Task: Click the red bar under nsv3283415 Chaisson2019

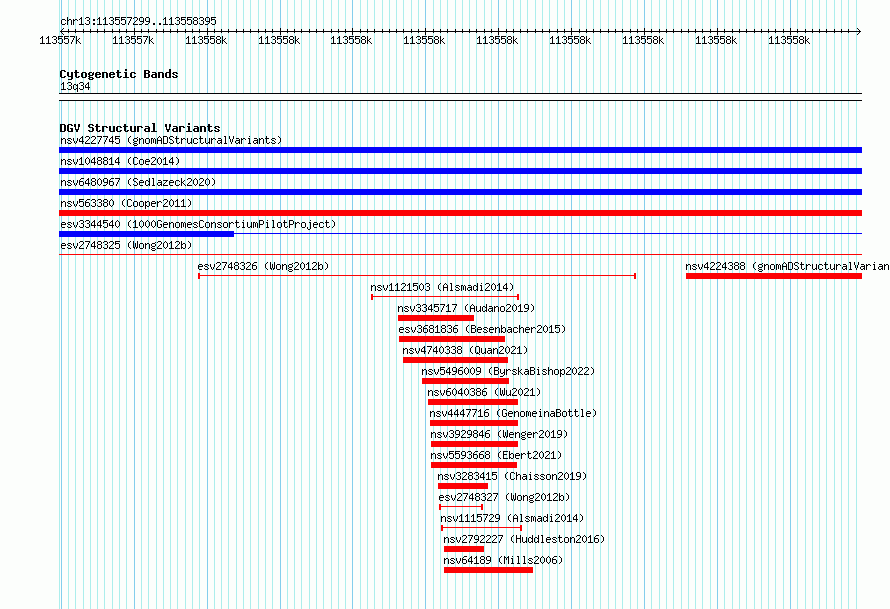Action: pyautogui.click(x=463, y=486)
